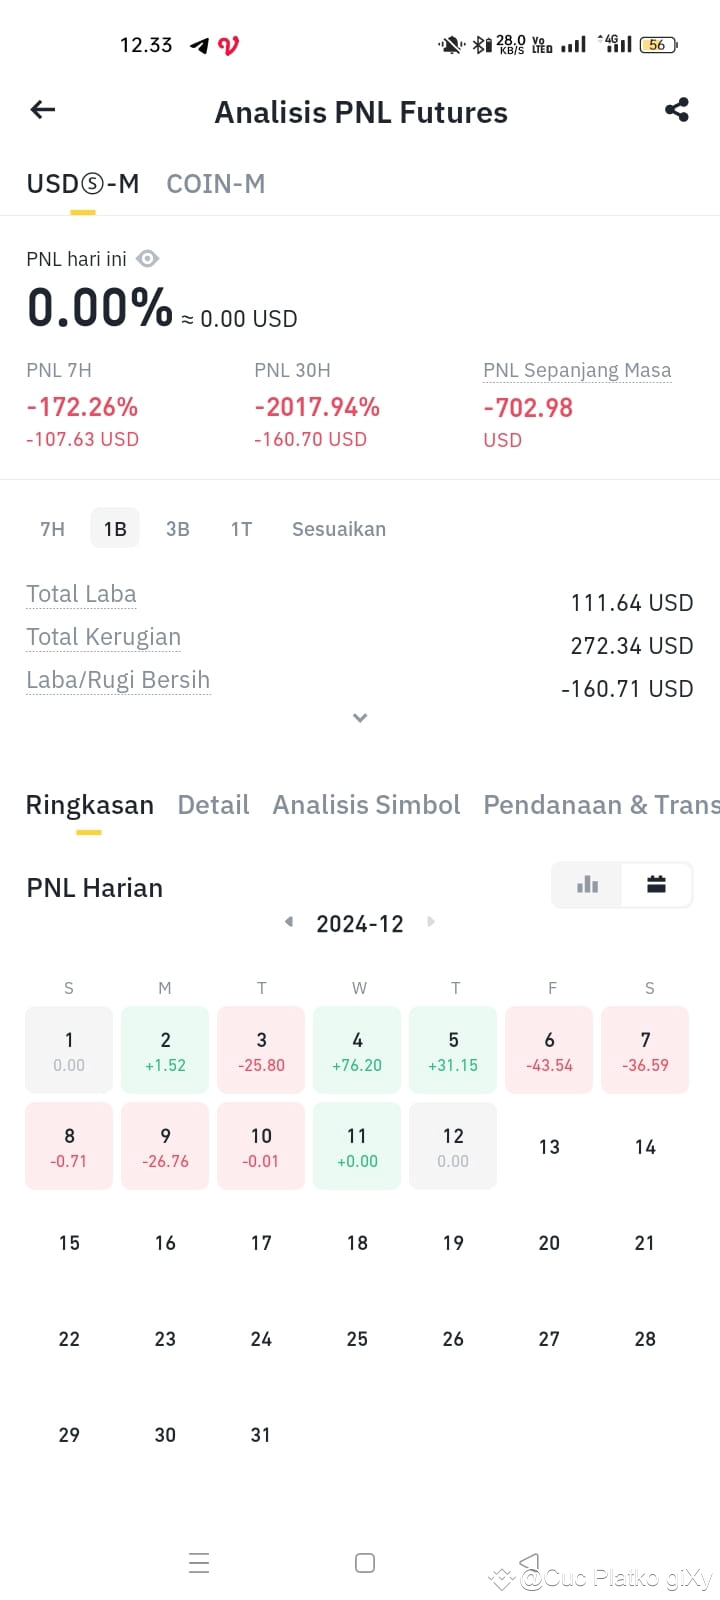Open Sesuaikan custom range
The width and height of the screenshot is (720, 1600).
339,529
